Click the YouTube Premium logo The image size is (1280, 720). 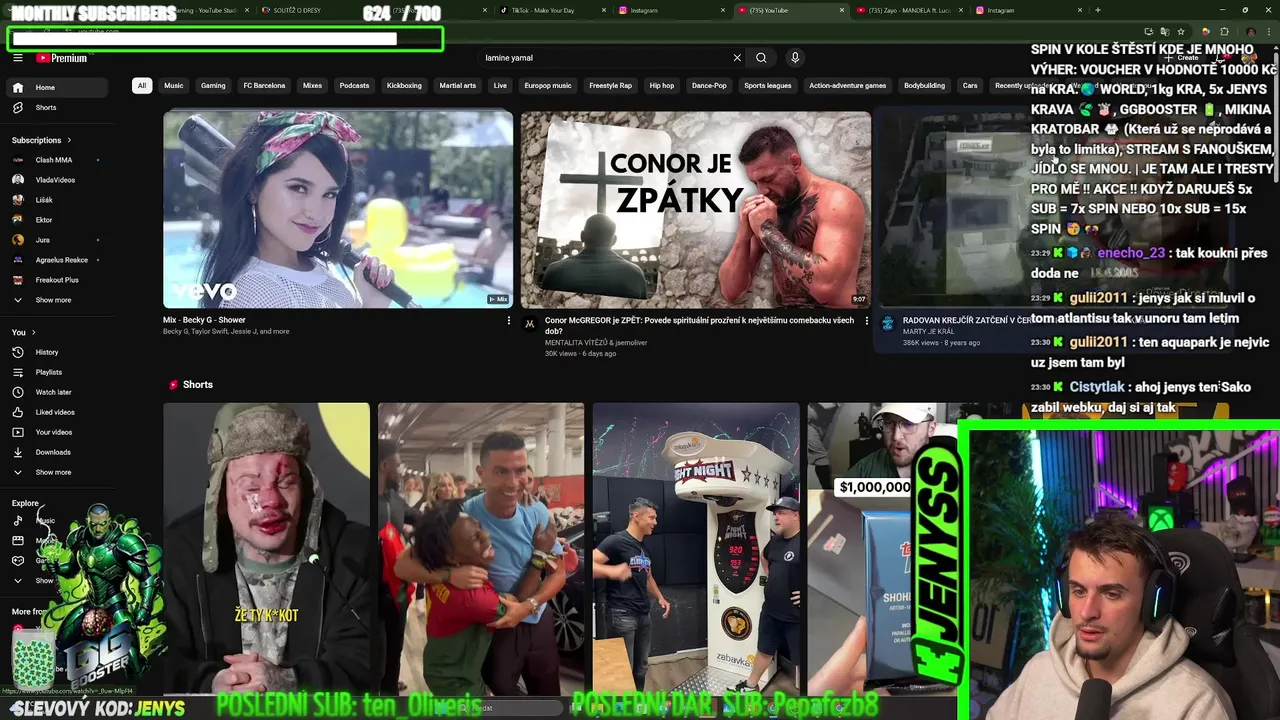coord(62,58)
